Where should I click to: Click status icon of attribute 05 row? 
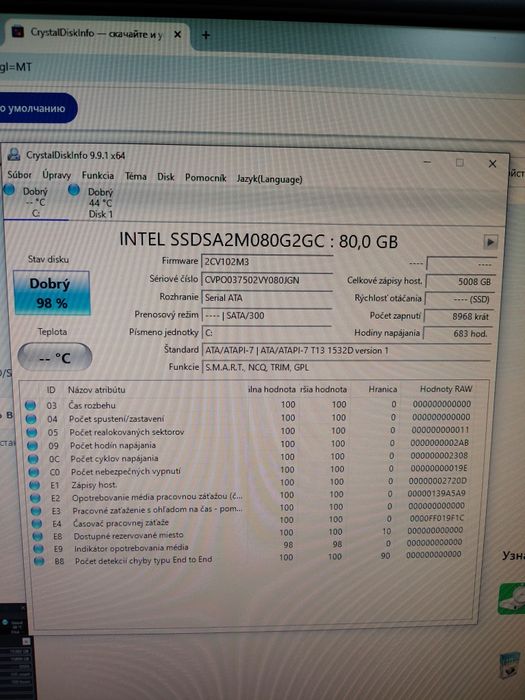(x=32, y=432)
